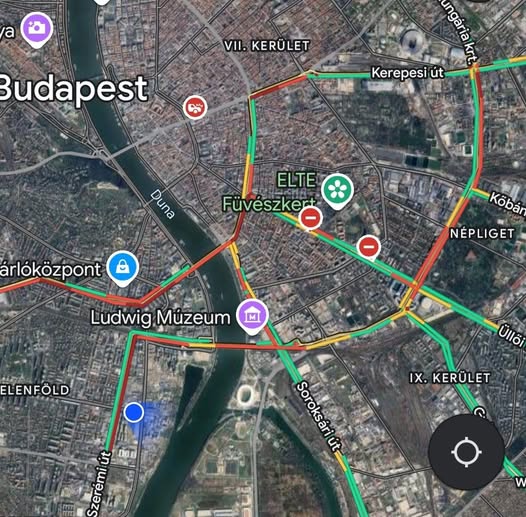The height and width of the screenshot is (517, 526).
Task: Click the Szerémi út road label
Action: click(x=99, y=483)
